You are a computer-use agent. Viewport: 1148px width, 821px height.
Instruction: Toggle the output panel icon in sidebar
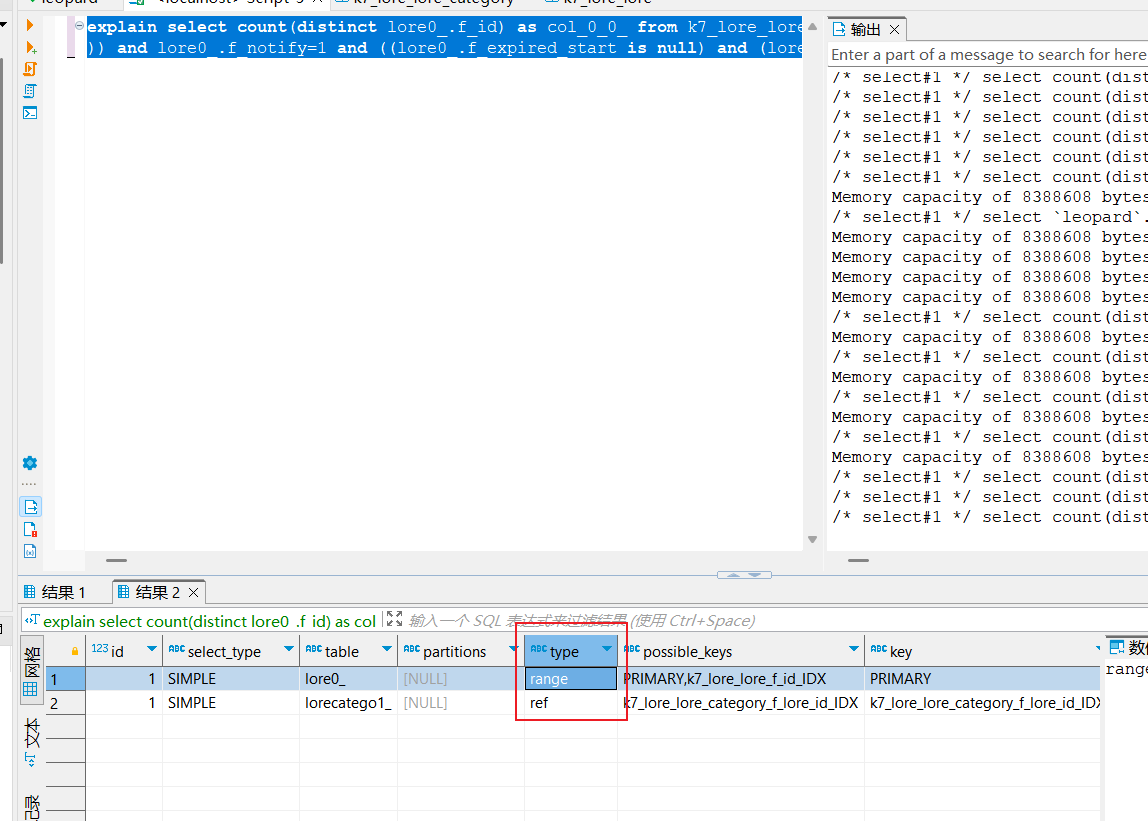(30, 507)
